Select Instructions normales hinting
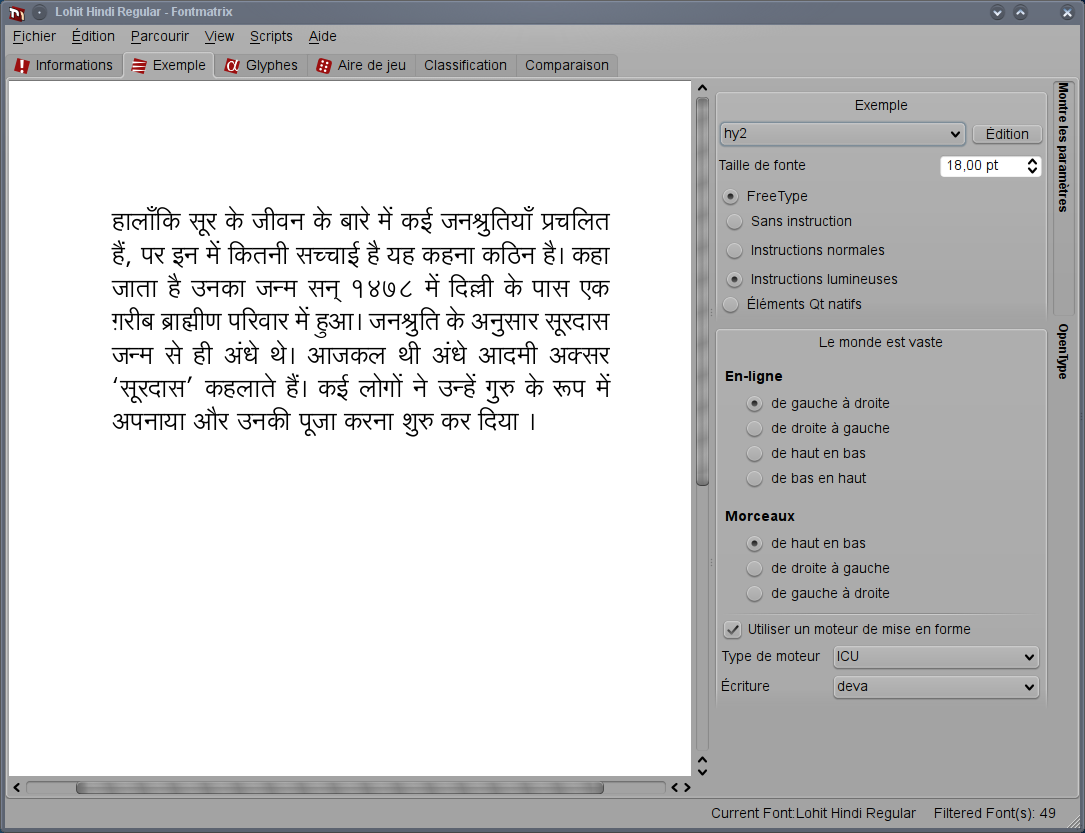 coord(805,250)
